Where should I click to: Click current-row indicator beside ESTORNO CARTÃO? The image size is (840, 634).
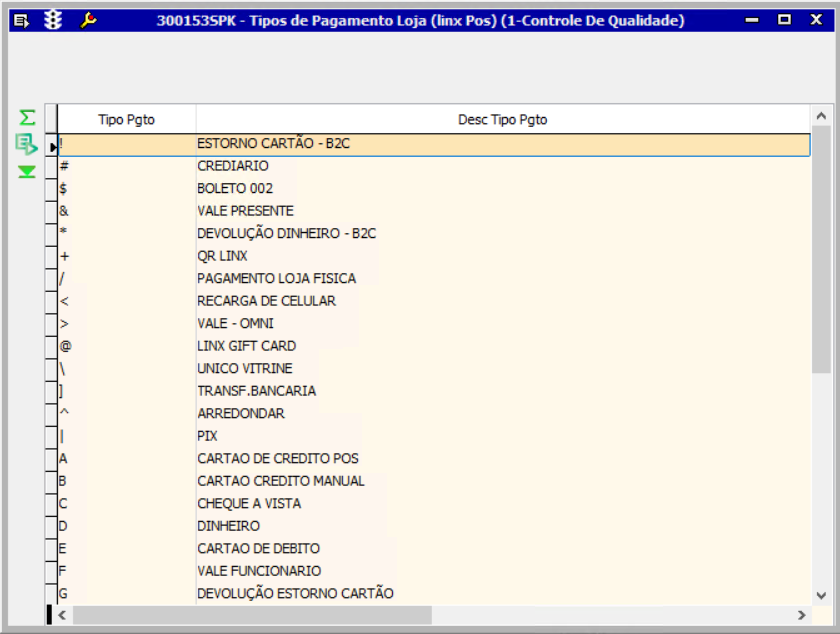51,146
